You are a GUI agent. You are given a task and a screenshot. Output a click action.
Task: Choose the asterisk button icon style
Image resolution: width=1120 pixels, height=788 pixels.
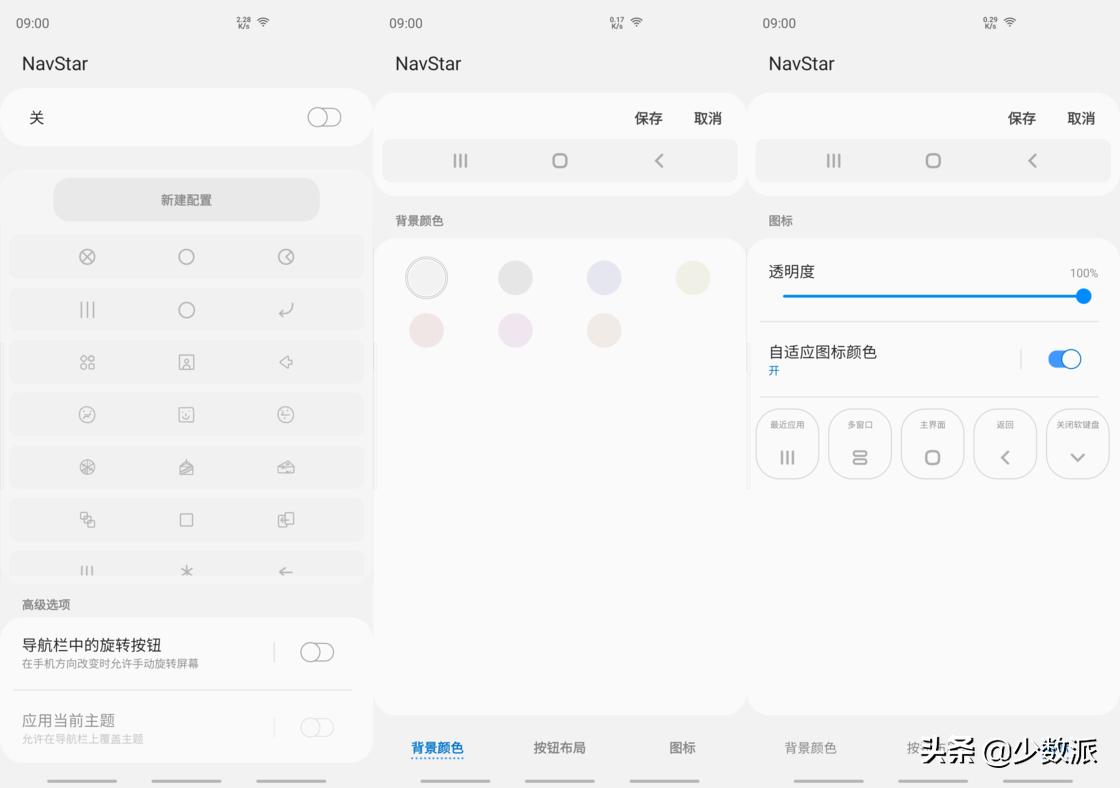click(x=187, y=571)
